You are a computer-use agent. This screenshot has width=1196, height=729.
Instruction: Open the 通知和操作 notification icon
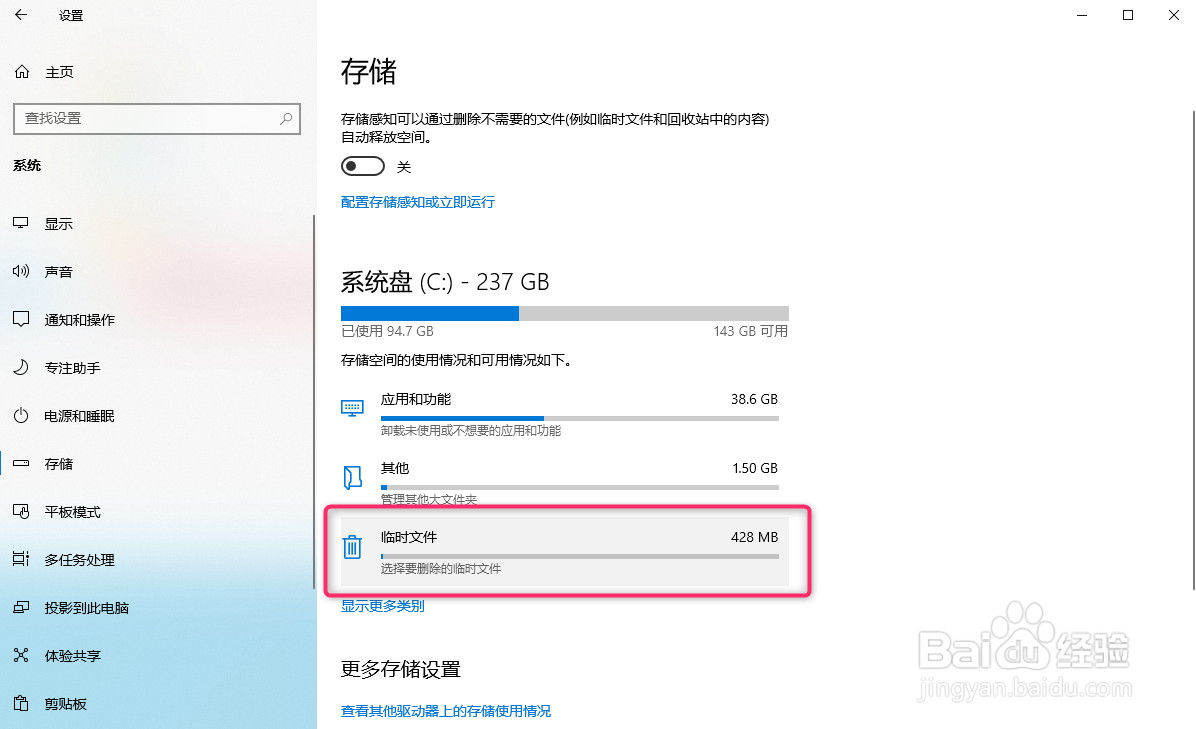[21, 320]
